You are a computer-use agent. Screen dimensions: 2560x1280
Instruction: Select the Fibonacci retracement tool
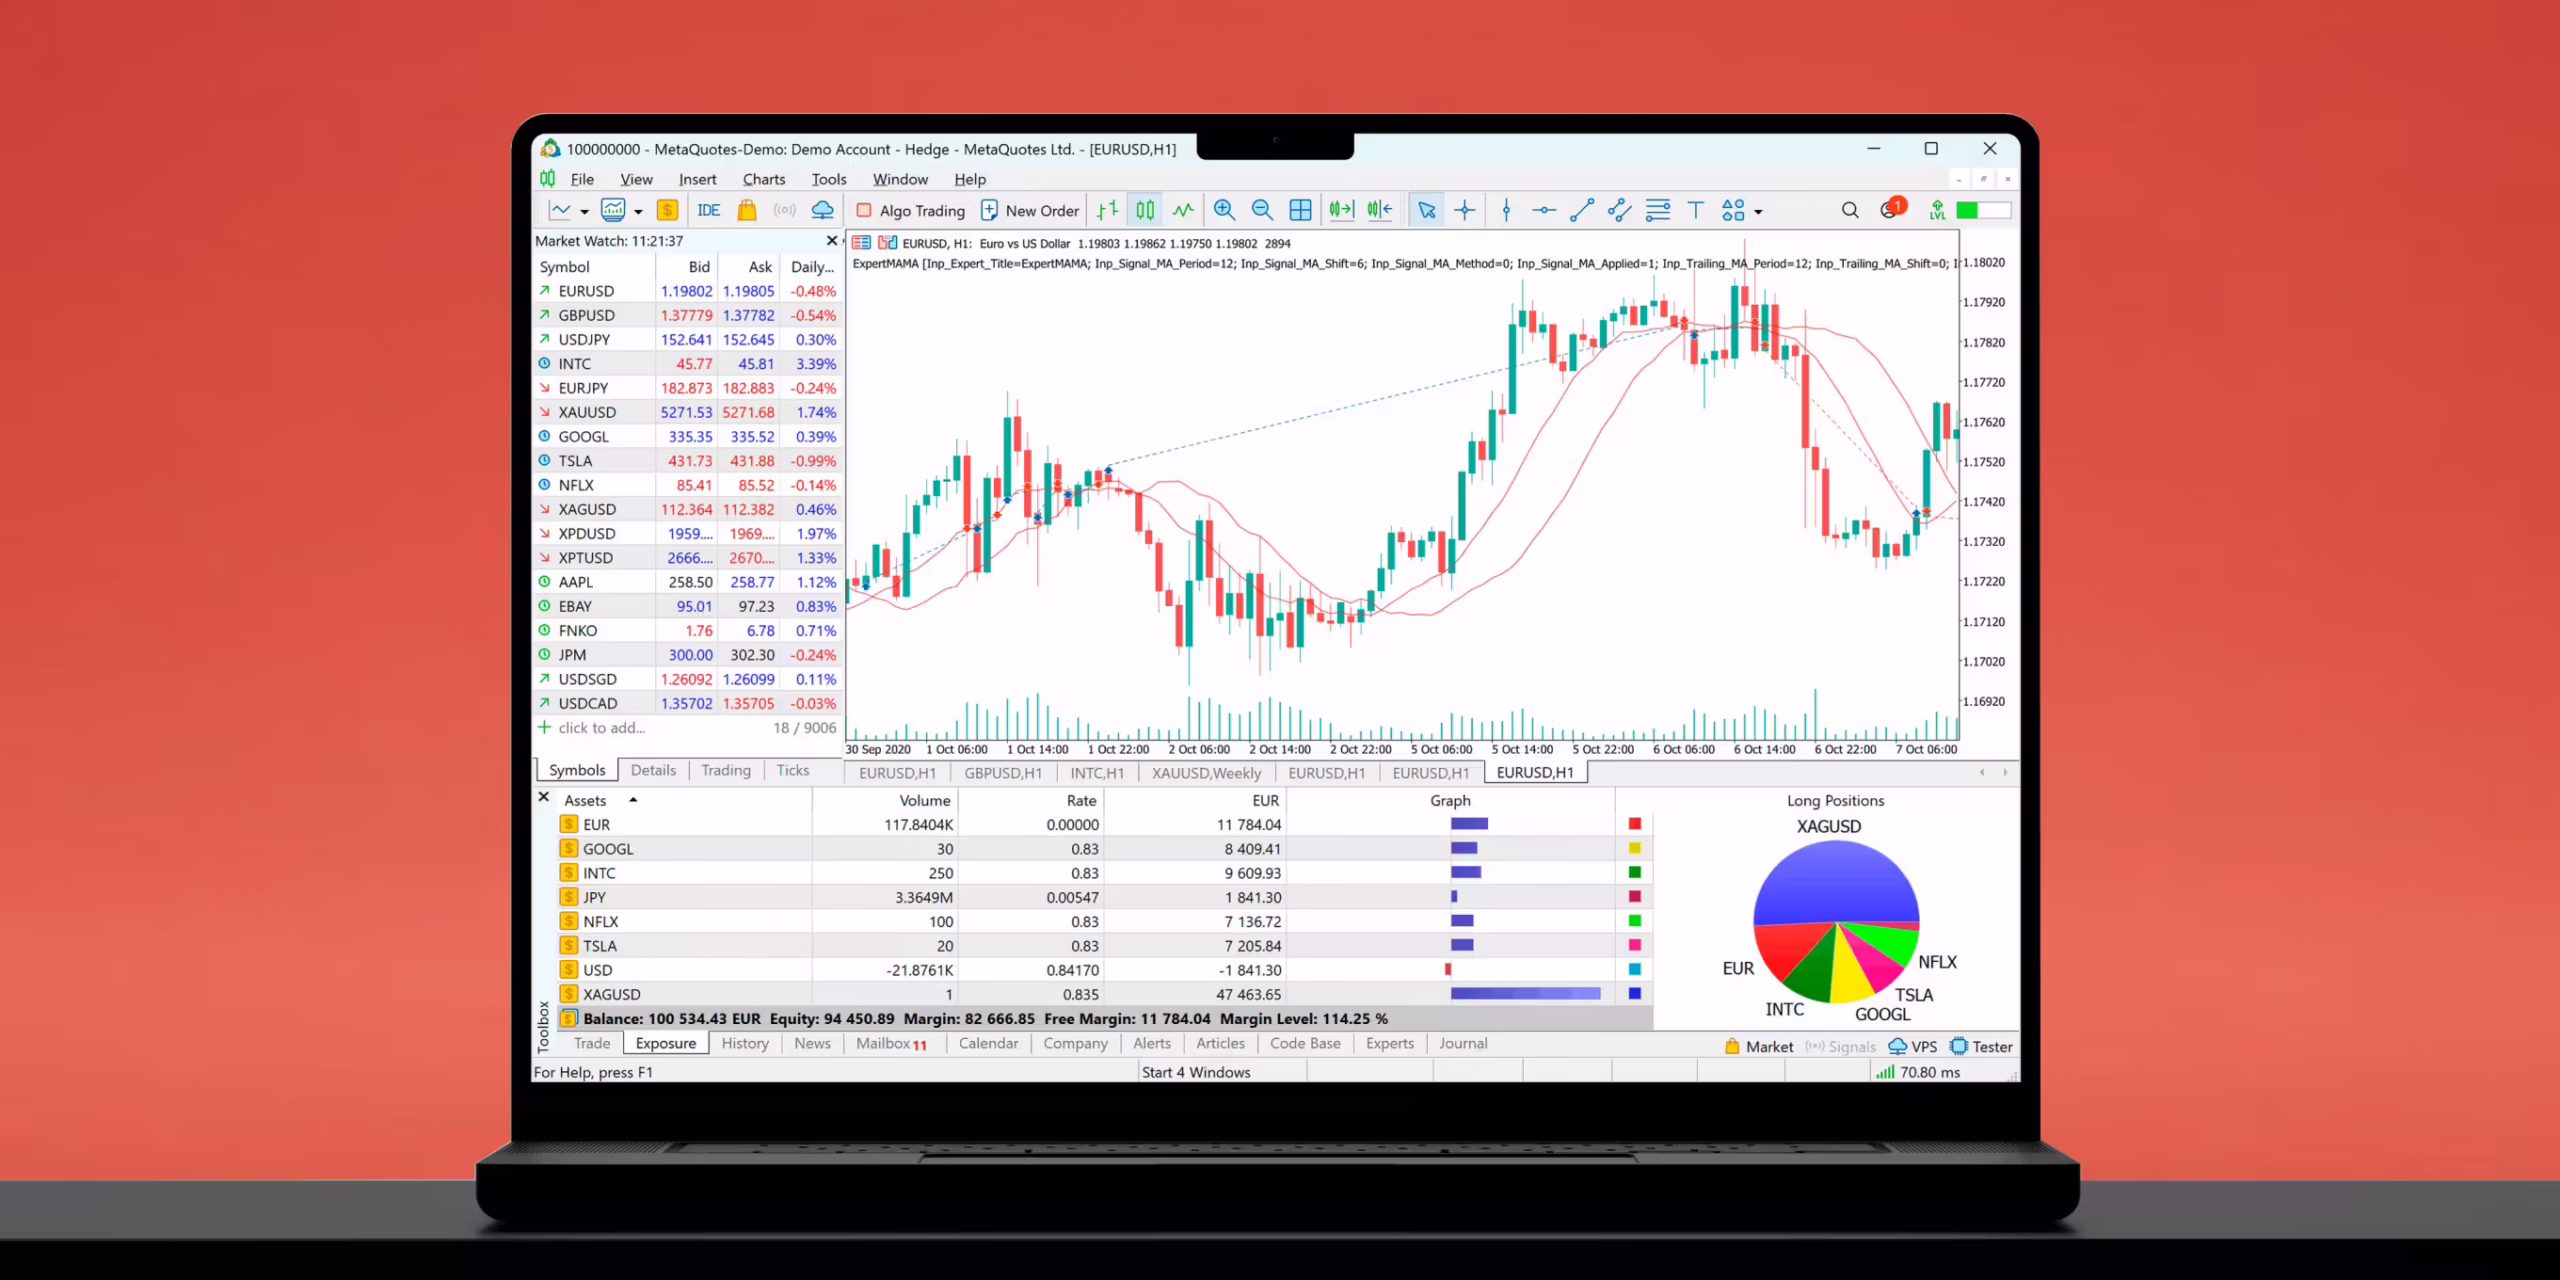(1658, 210)
